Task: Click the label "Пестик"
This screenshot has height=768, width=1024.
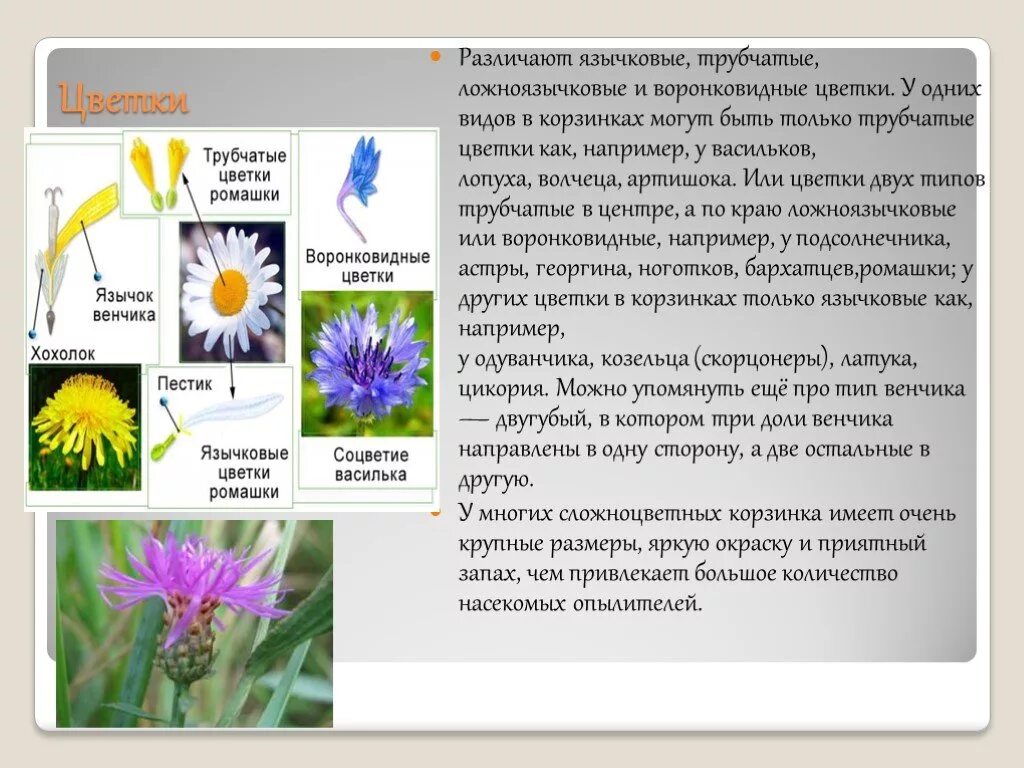Action: click(x=185, y=383)
